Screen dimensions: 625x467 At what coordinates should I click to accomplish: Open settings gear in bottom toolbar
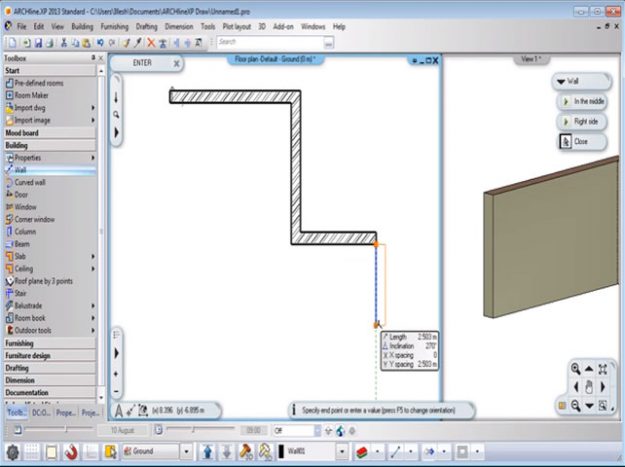click(13, 452)
